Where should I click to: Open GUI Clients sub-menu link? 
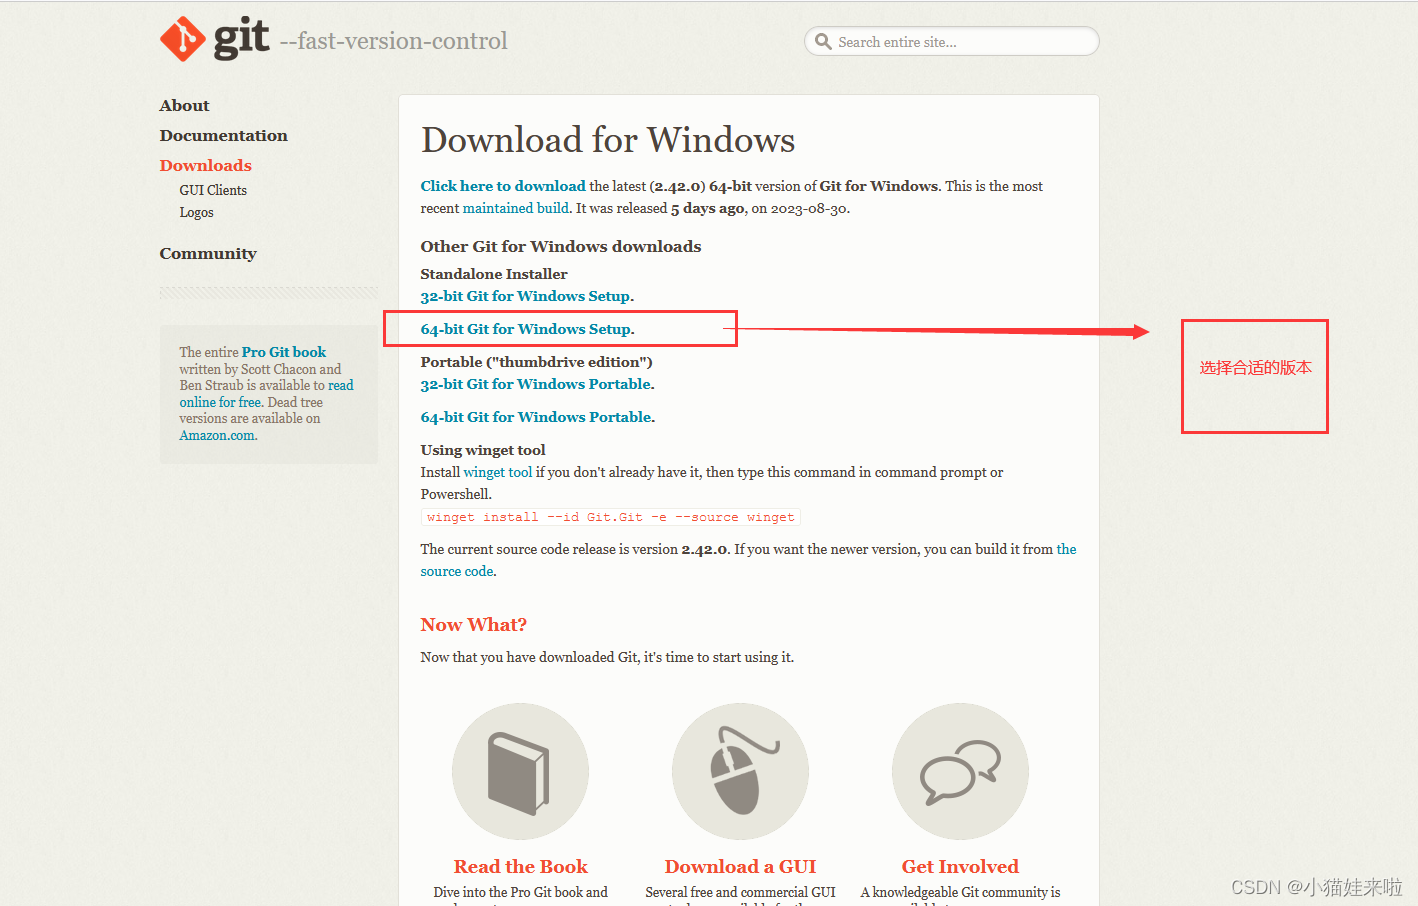tap(213, 190)
